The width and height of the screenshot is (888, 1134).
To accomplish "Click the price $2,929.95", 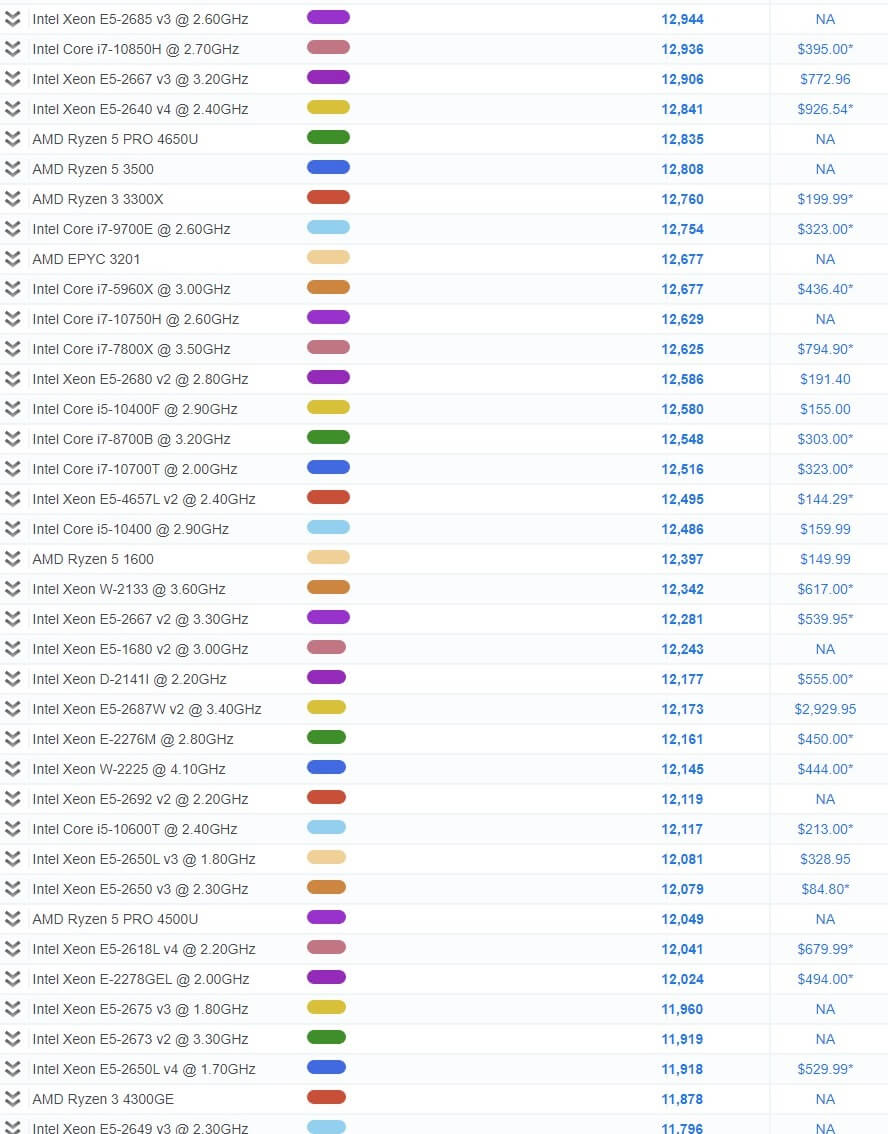I will click(825, 709).
